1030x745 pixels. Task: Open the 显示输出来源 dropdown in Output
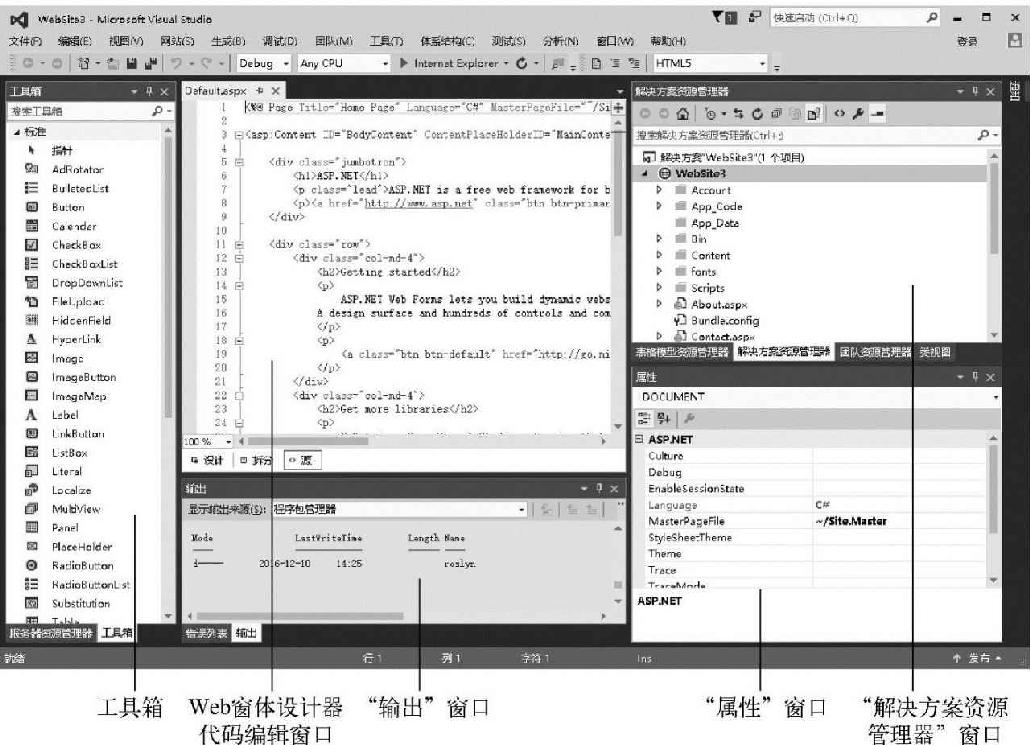[399, 509]
